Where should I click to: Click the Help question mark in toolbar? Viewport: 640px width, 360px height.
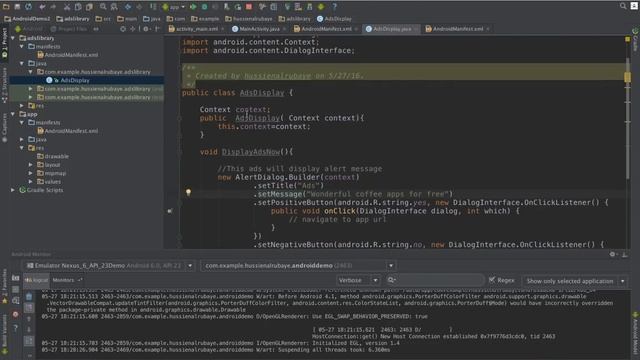click(x=334, y=7)
